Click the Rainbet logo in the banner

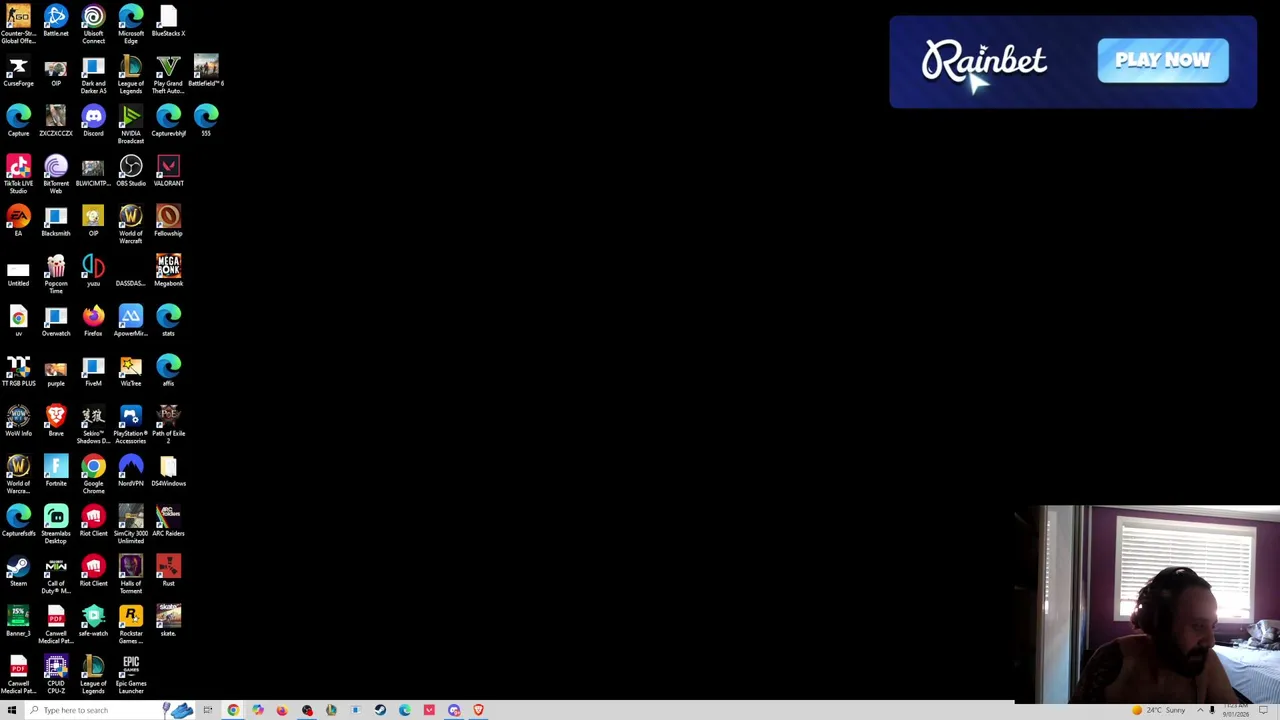(984, 62)
